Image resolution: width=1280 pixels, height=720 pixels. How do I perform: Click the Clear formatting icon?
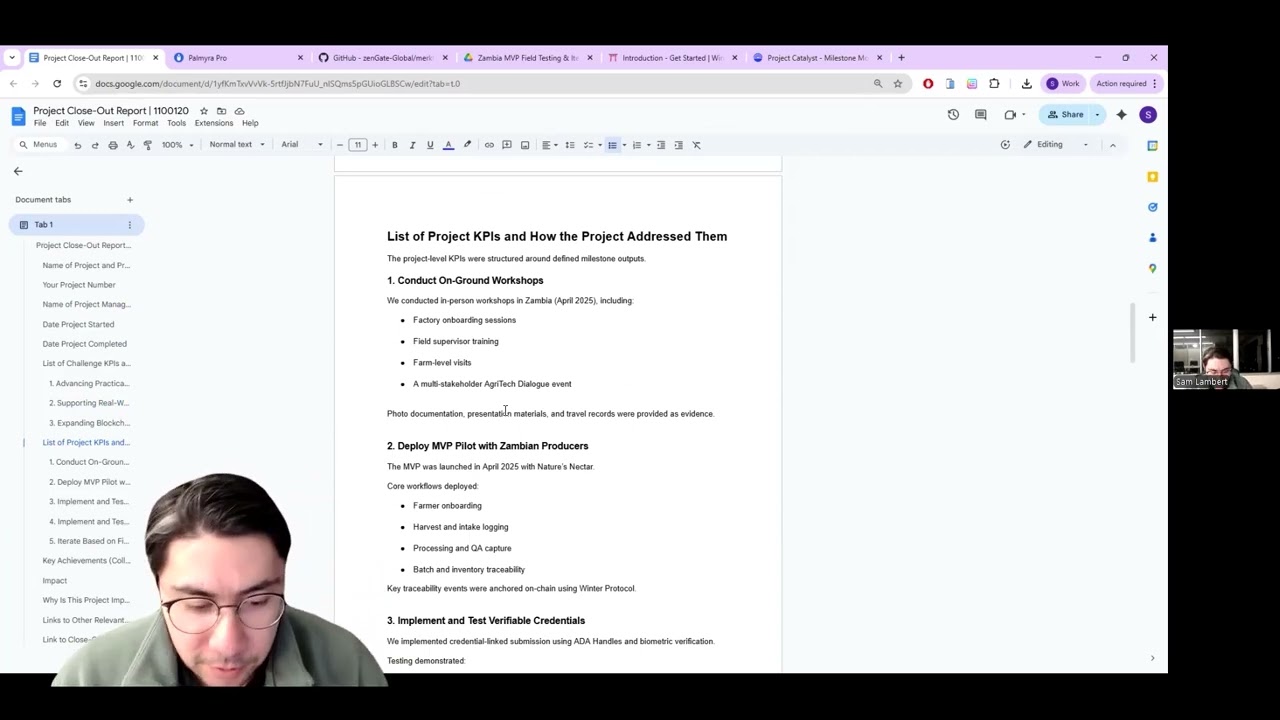tap(697, 145)
